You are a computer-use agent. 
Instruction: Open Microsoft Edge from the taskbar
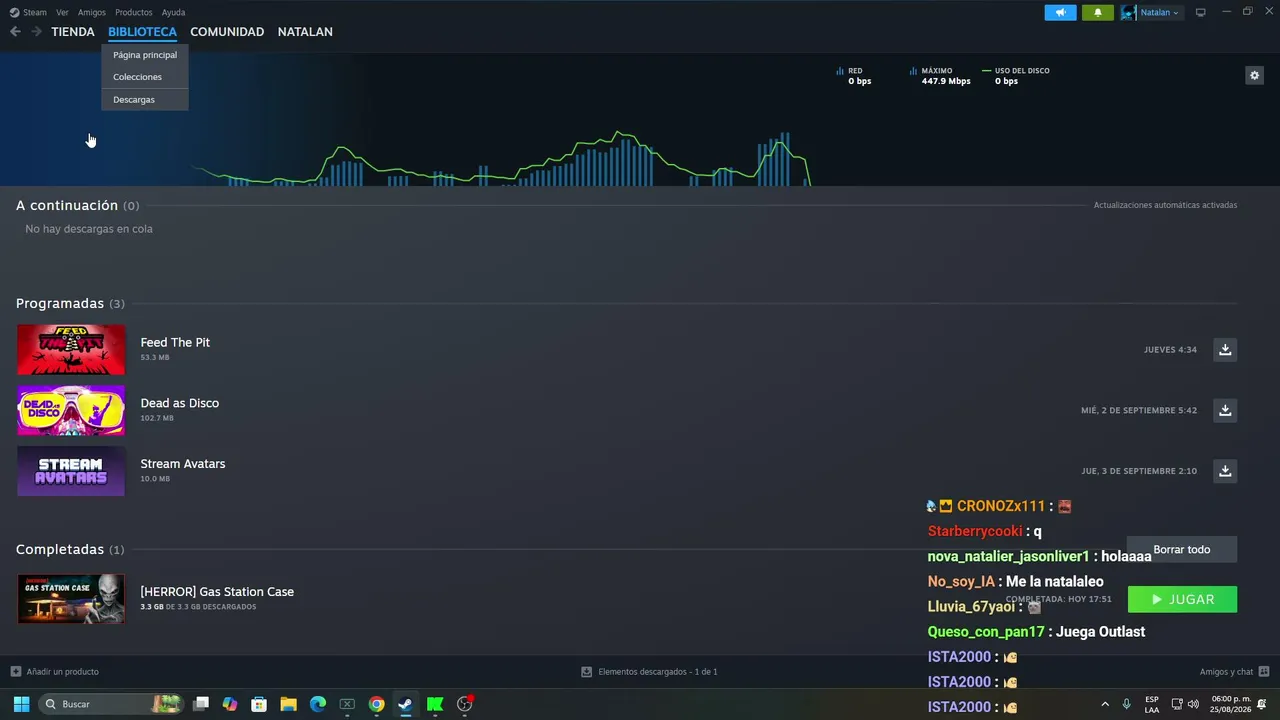click(x=318, y=704)
